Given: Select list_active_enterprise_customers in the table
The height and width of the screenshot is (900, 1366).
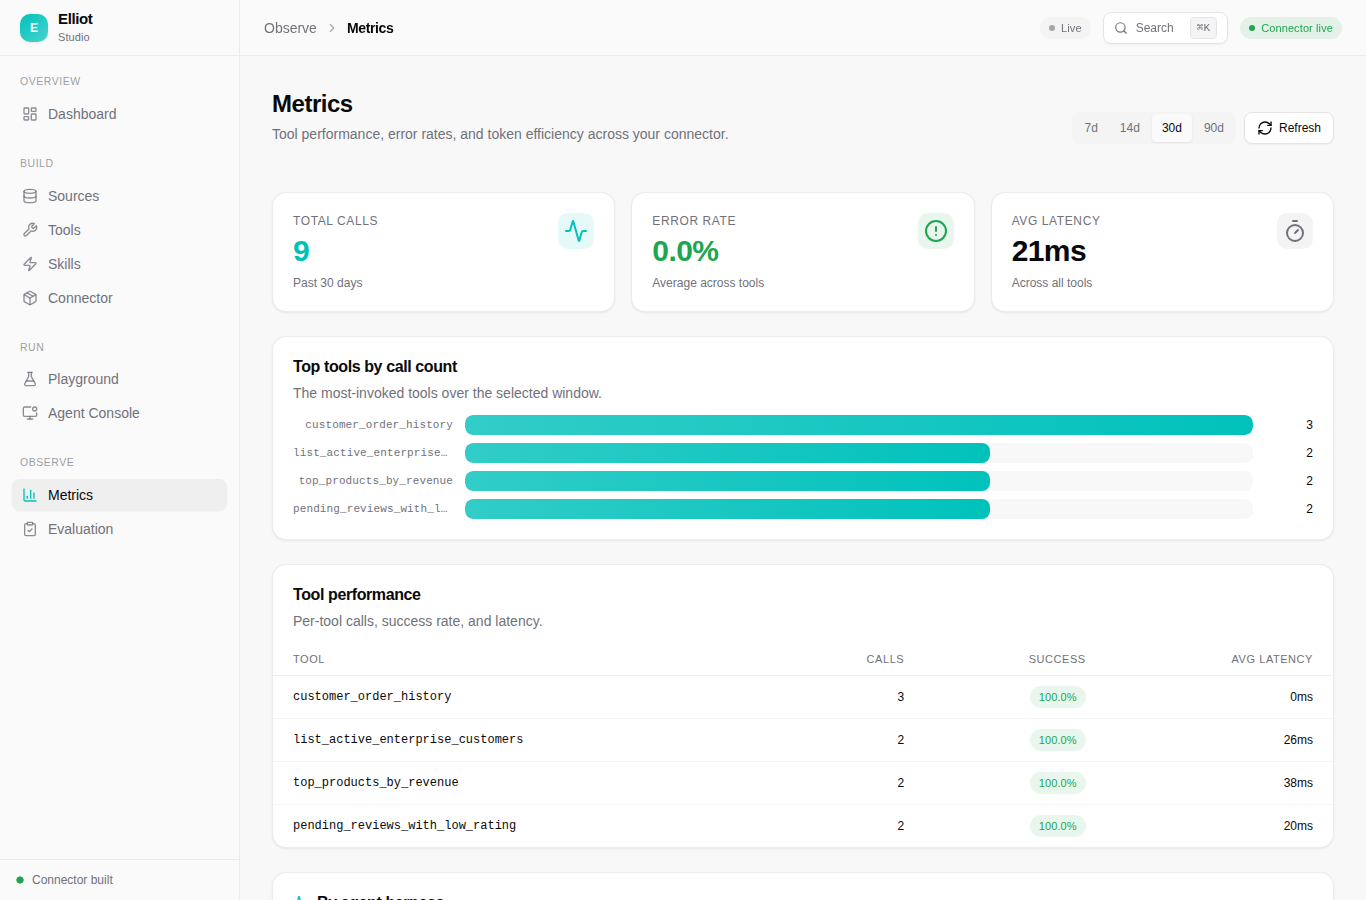Looking at the screenshot, I should [408, 739].
